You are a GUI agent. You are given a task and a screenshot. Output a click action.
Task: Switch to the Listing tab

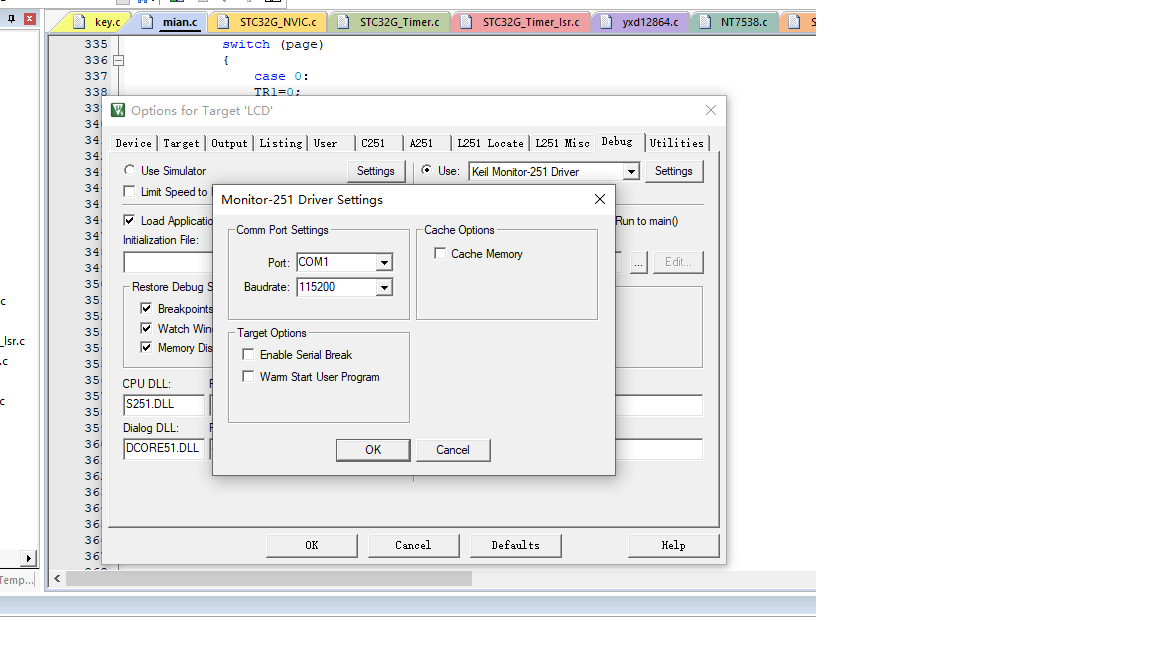[x=281, y=143]
